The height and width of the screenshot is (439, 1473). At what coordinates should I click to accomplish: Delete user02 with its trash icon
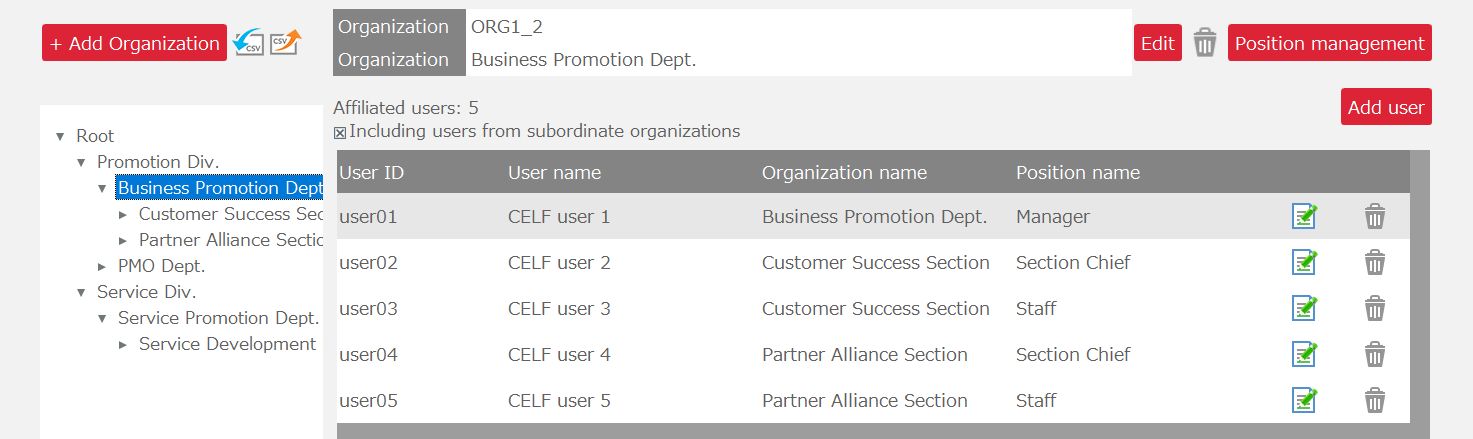[1375, 262]
